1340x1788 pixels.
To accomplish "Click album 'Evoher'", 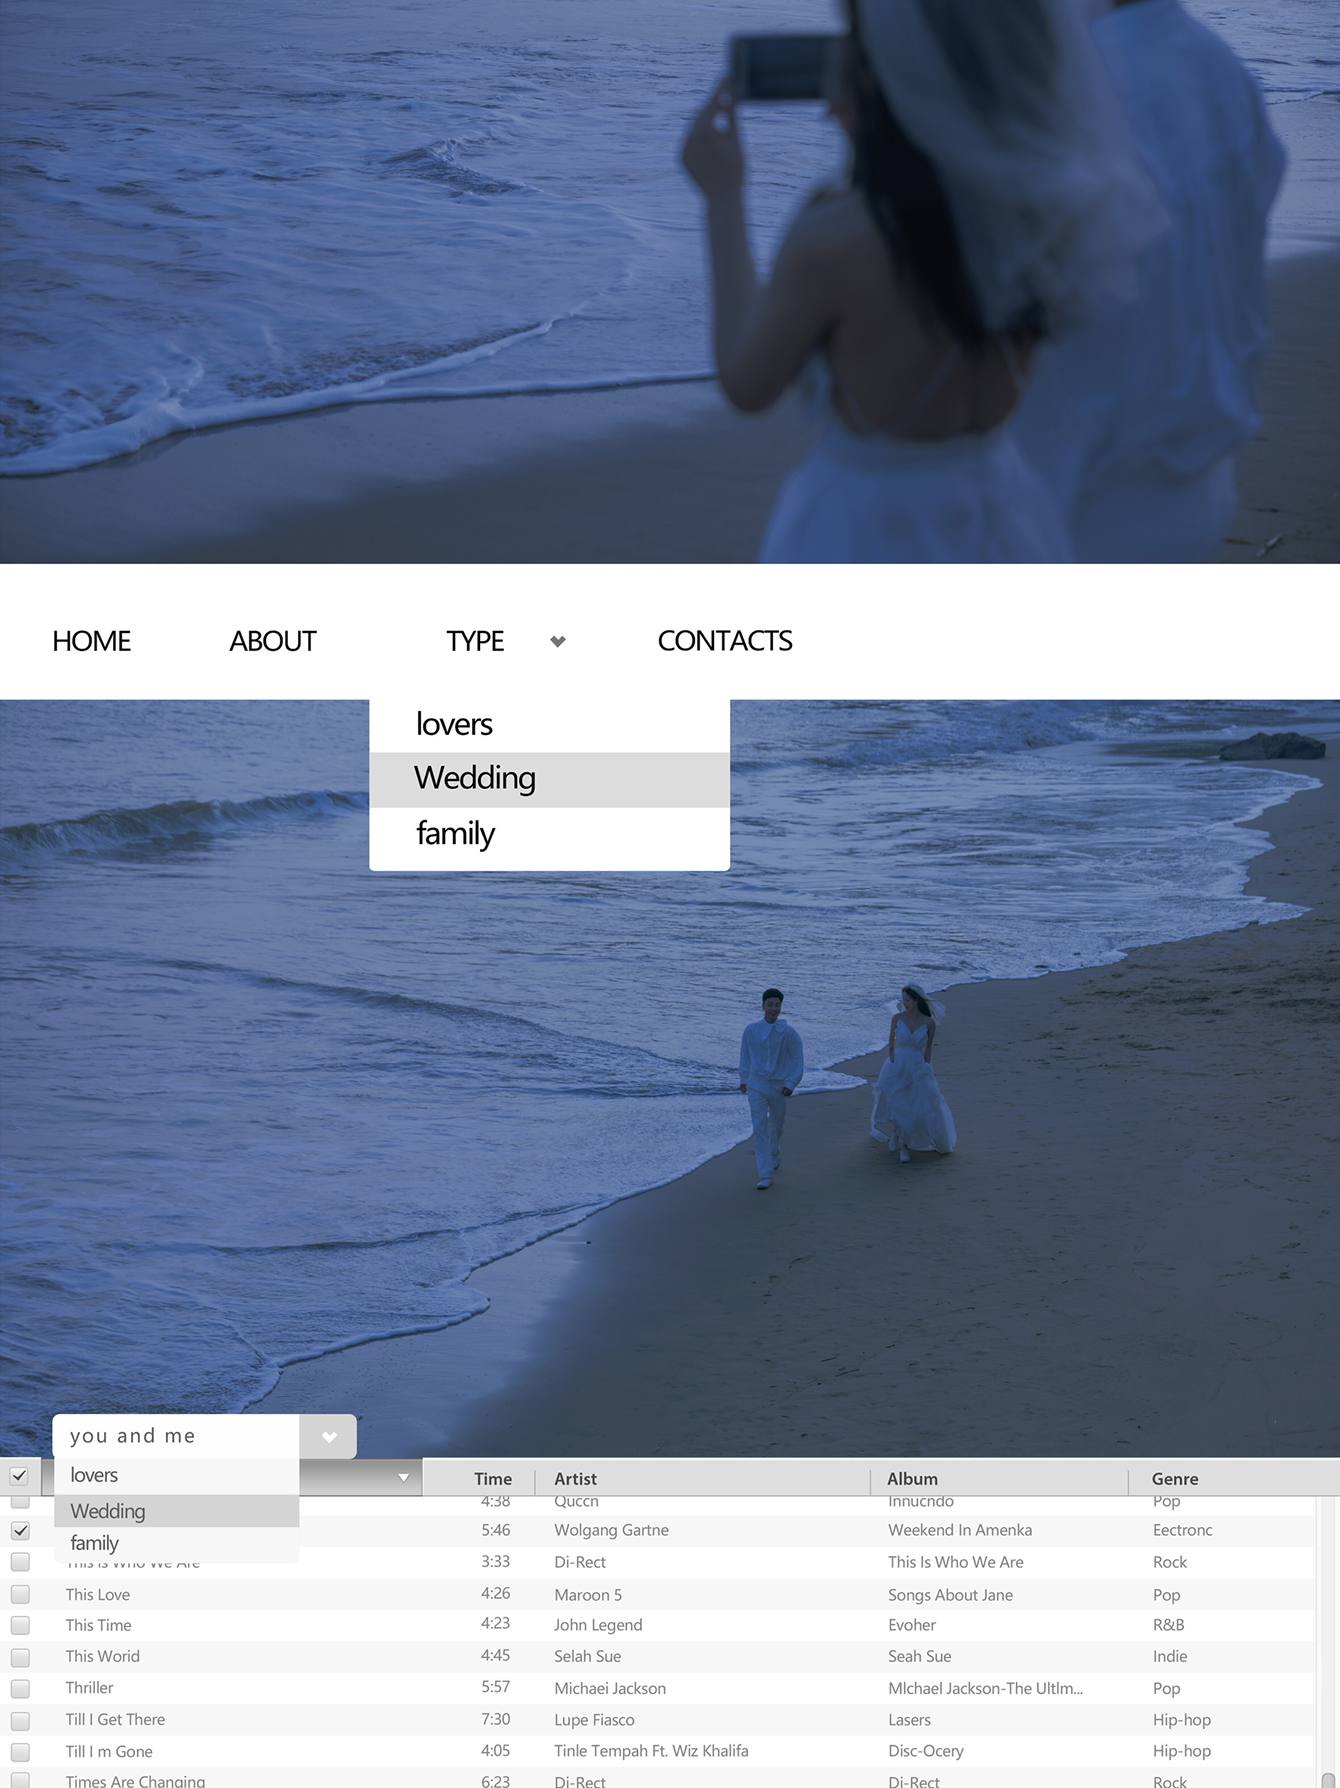I will click(912, 1625).
